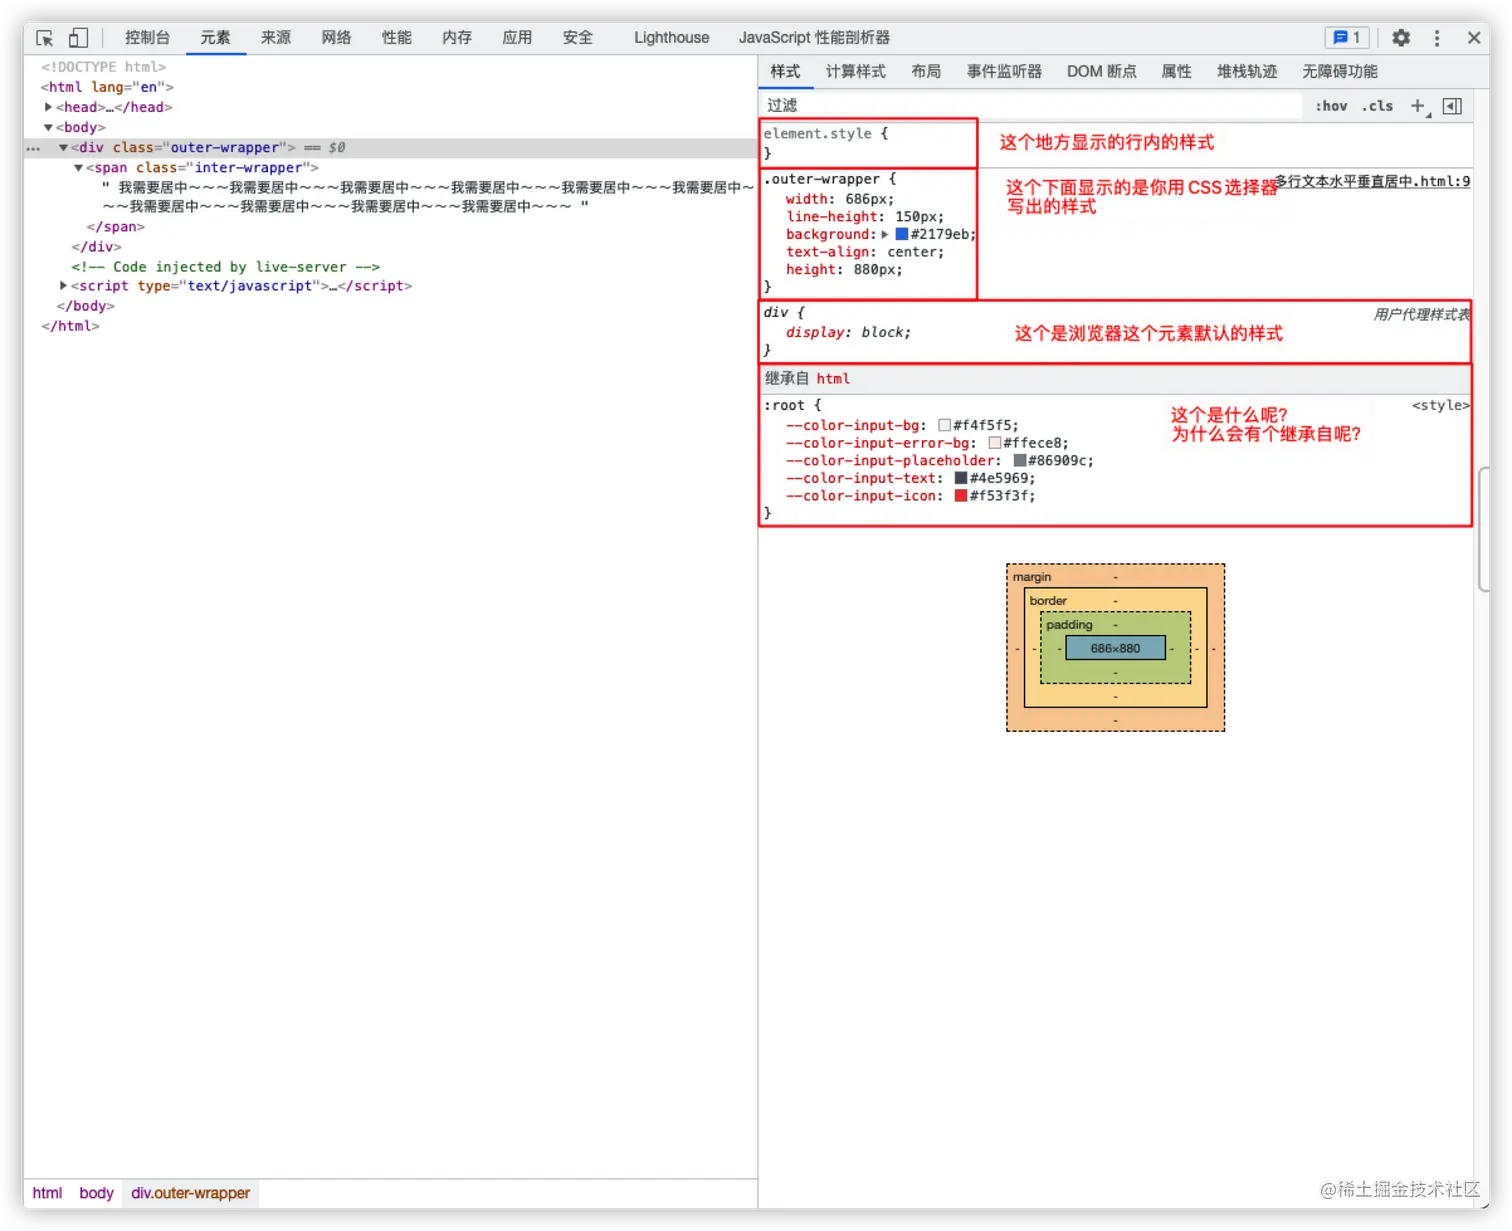Switch to the 性能 tab
Image resolution: width=1512 pixels, height=1231 pixels.
tap(397, 38)
